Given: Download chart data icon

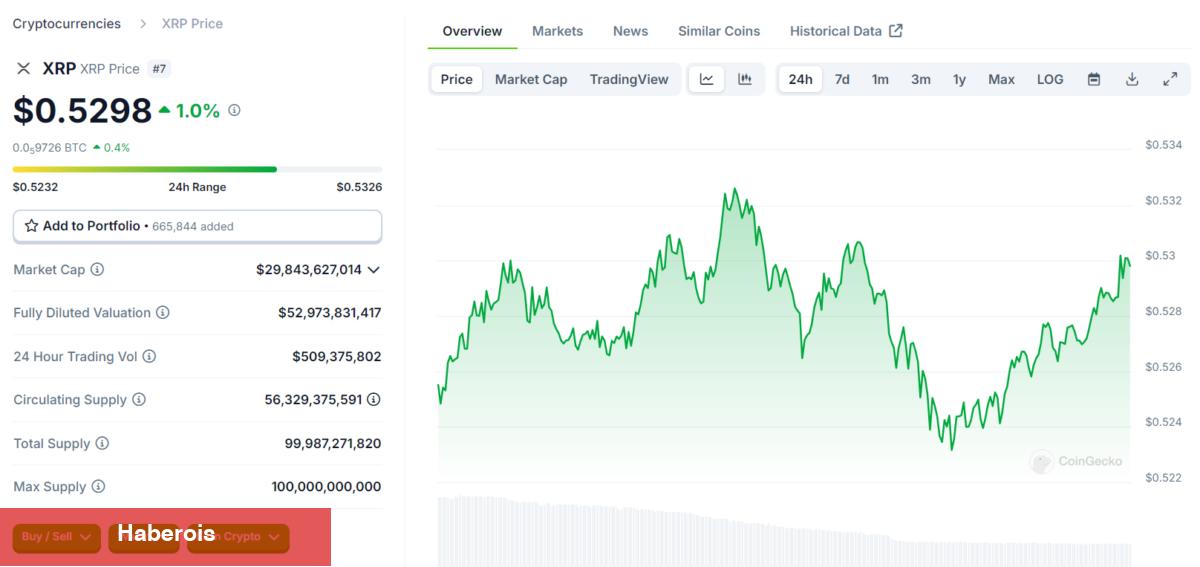Looking at the screenshot, I should [x=1132, y=79].
